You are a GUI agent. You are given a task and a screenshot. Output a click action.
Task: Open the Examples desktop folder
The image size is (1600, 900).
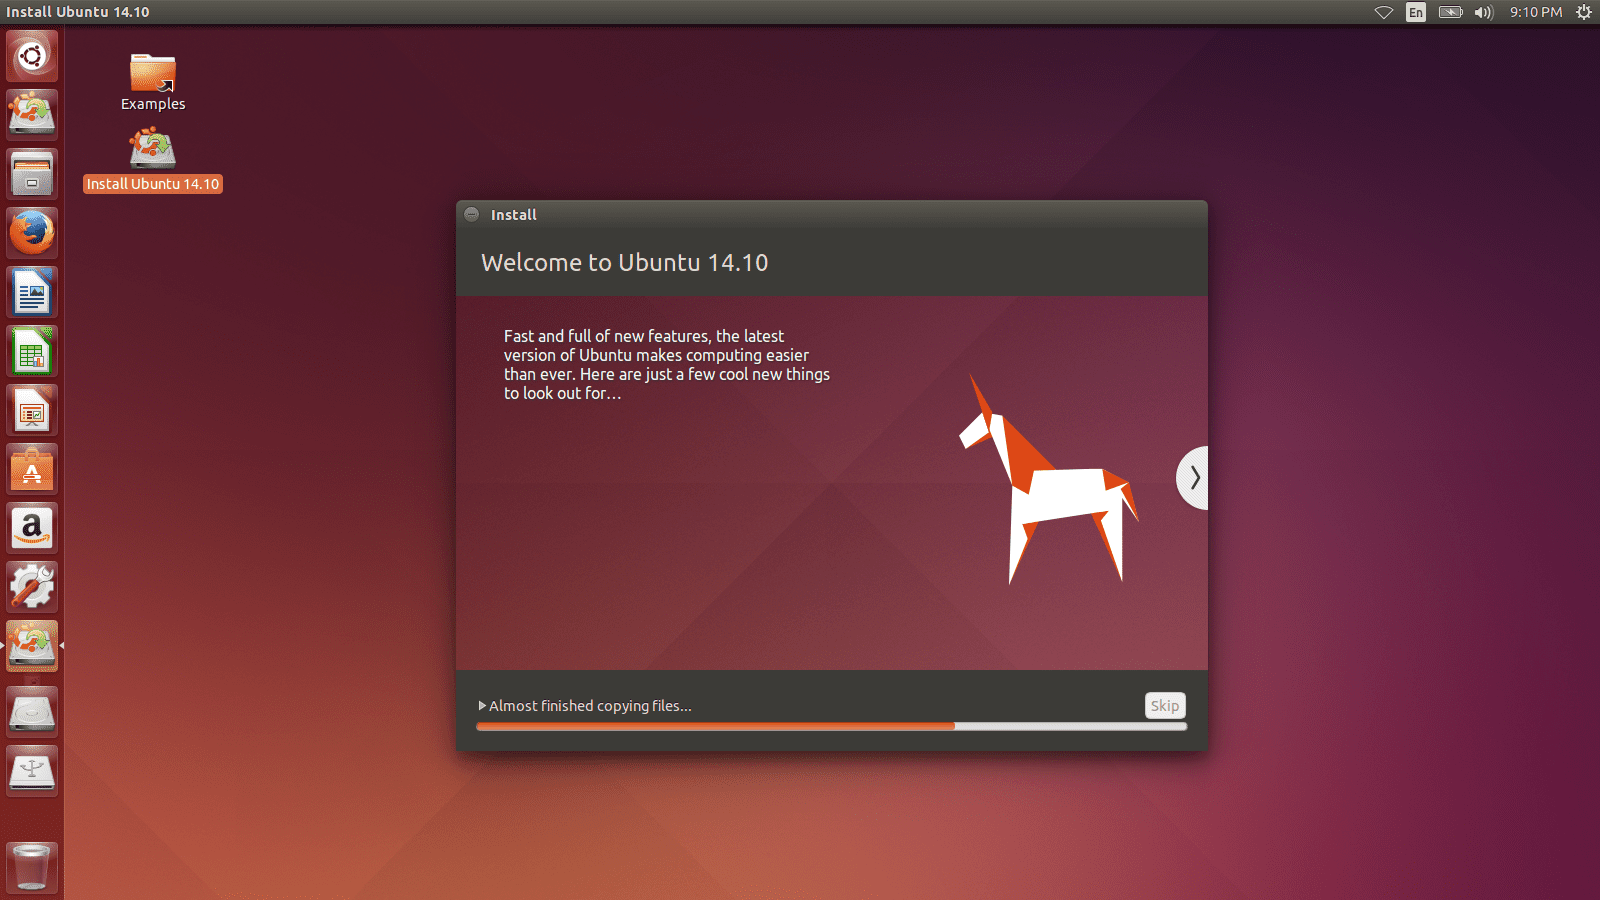coord(153,82)
